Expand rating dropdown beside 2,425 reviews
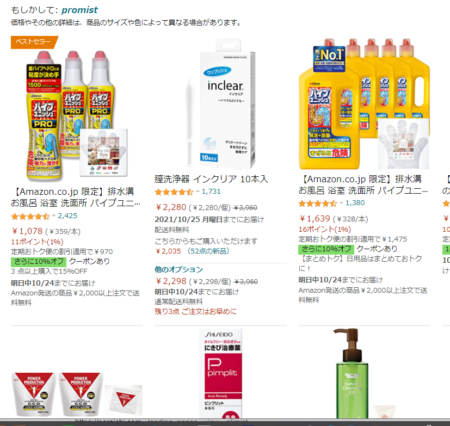Viewport: 450px width, 426px height. tap(54, 216)
